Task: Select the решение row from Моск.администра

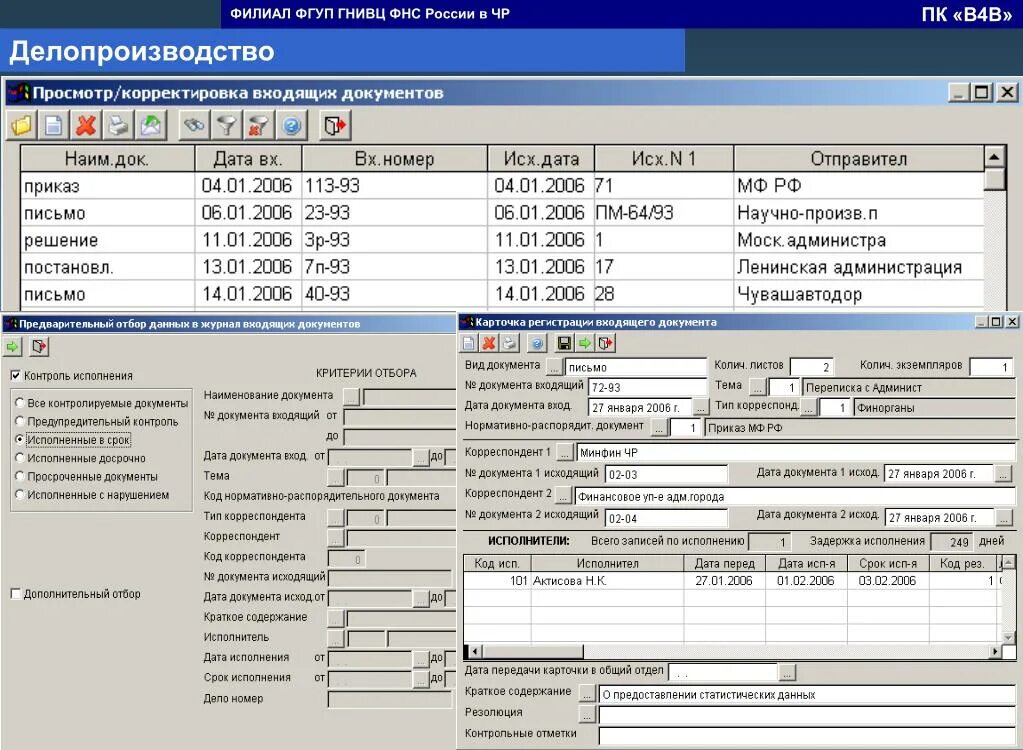Action: point(502,240)
